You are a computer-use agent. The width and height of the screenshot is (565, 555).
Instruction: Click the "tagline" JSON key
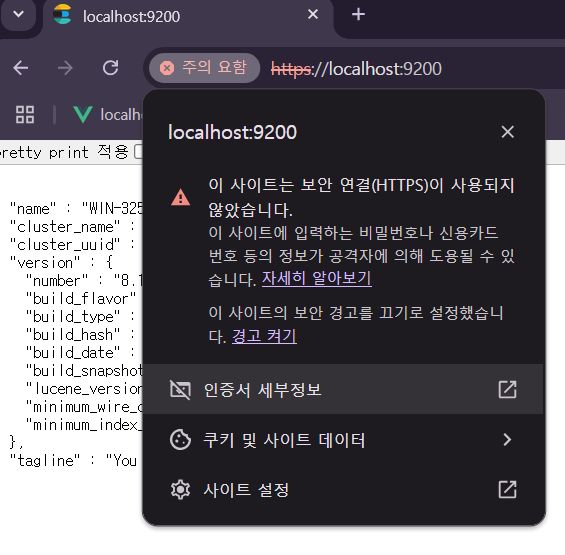45,461
